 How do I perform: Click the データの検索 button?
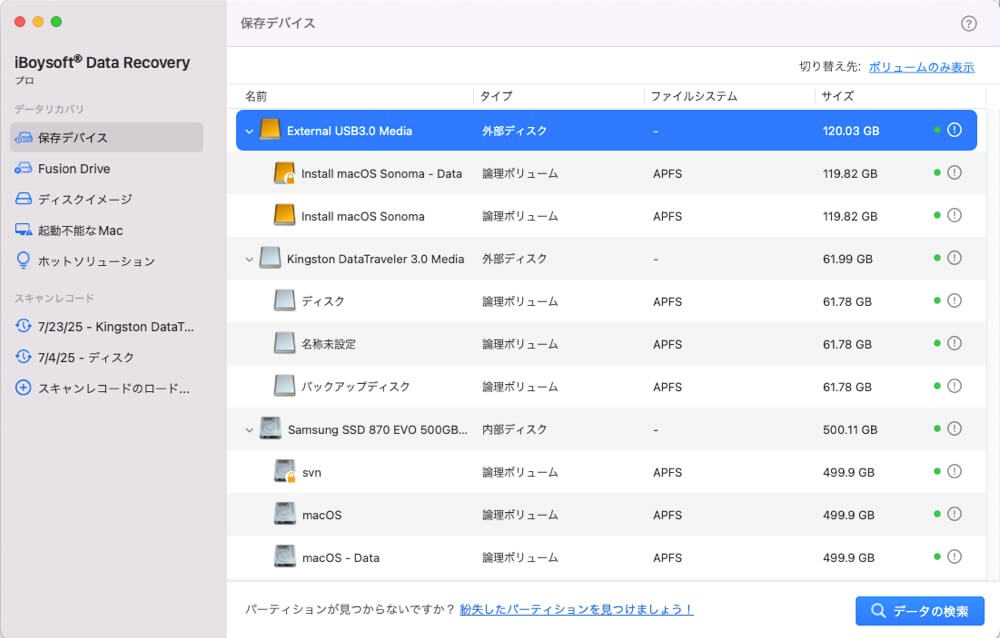coord(920,611)
